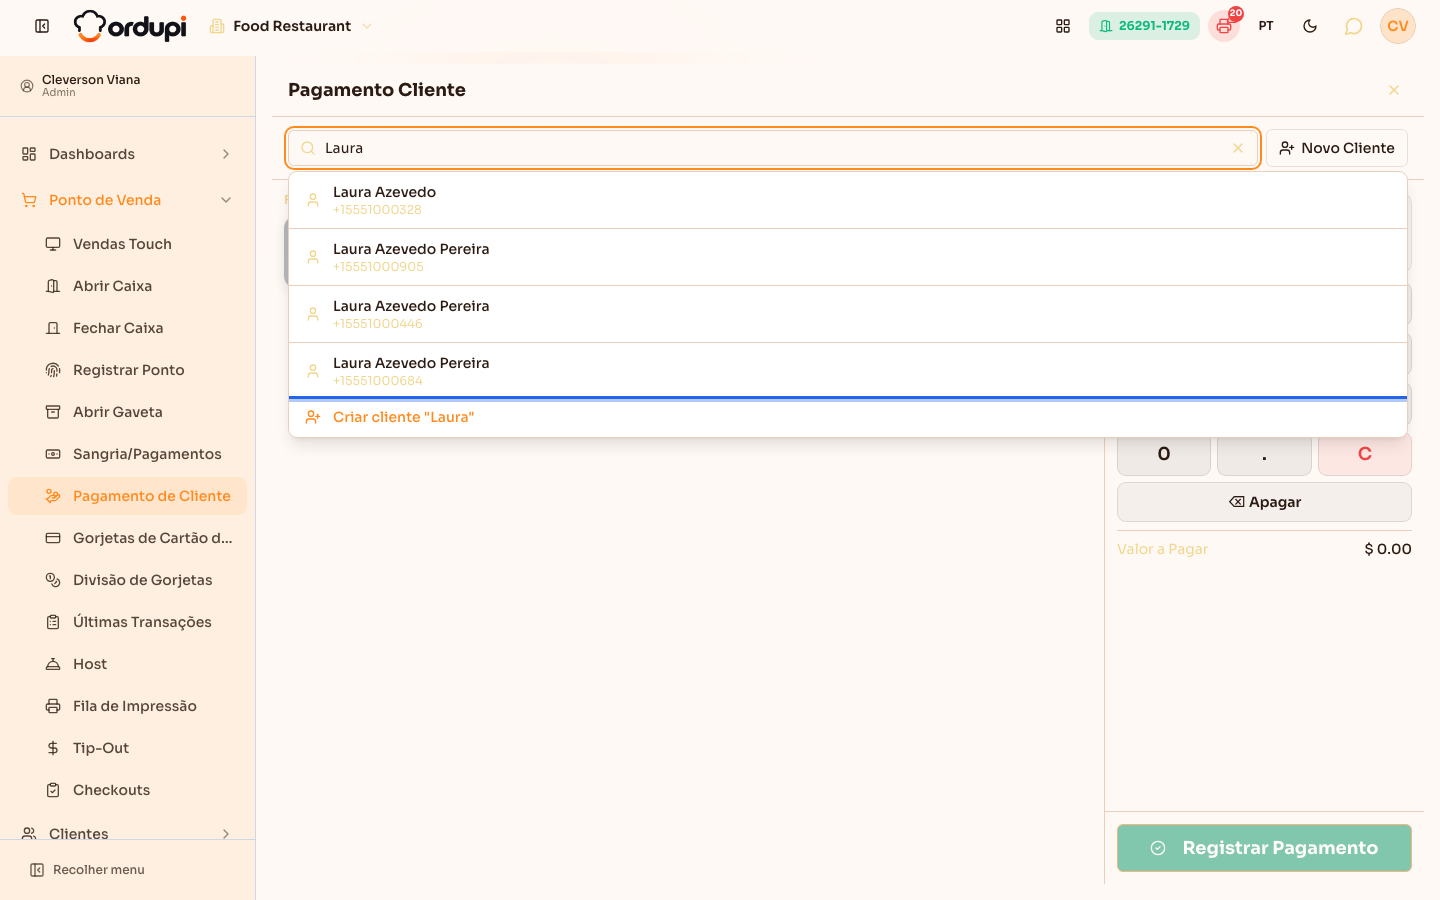Viewport: 1440px width, 900px height.
Task: Select Laura Azevedo Pereira with phone +15551000684
Action: point(848,371)
